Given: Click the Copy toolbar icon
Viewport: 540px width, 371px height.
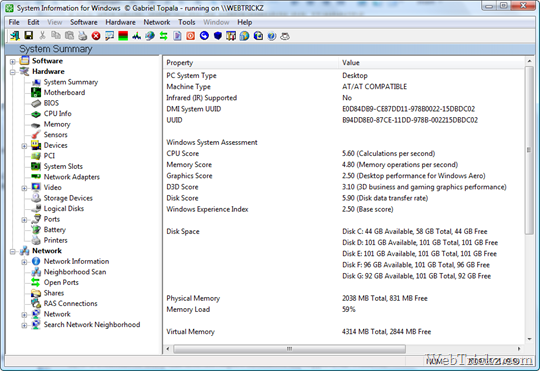Looking at the screenshot, I should (55, 35).
